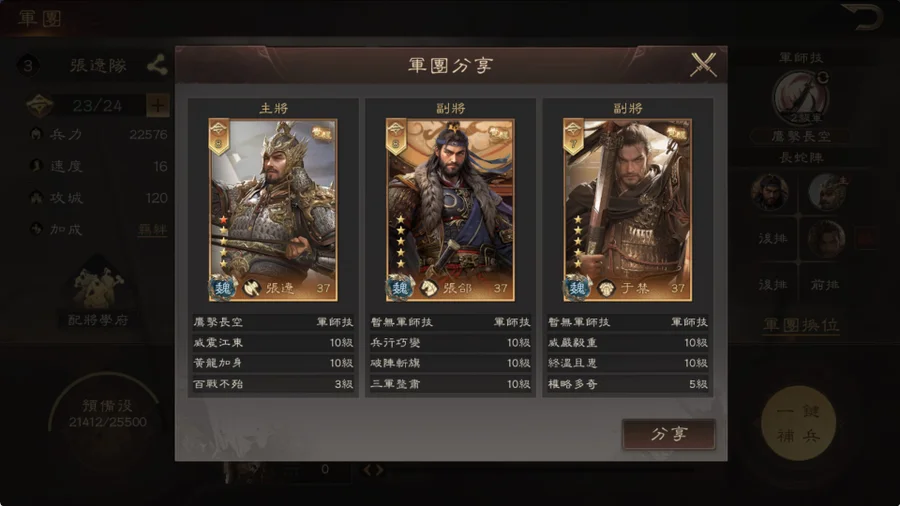Viewport: 900px width, 506px height.
Task: Open 張郃 deputy general card portrait
Action: coord(450,210)
